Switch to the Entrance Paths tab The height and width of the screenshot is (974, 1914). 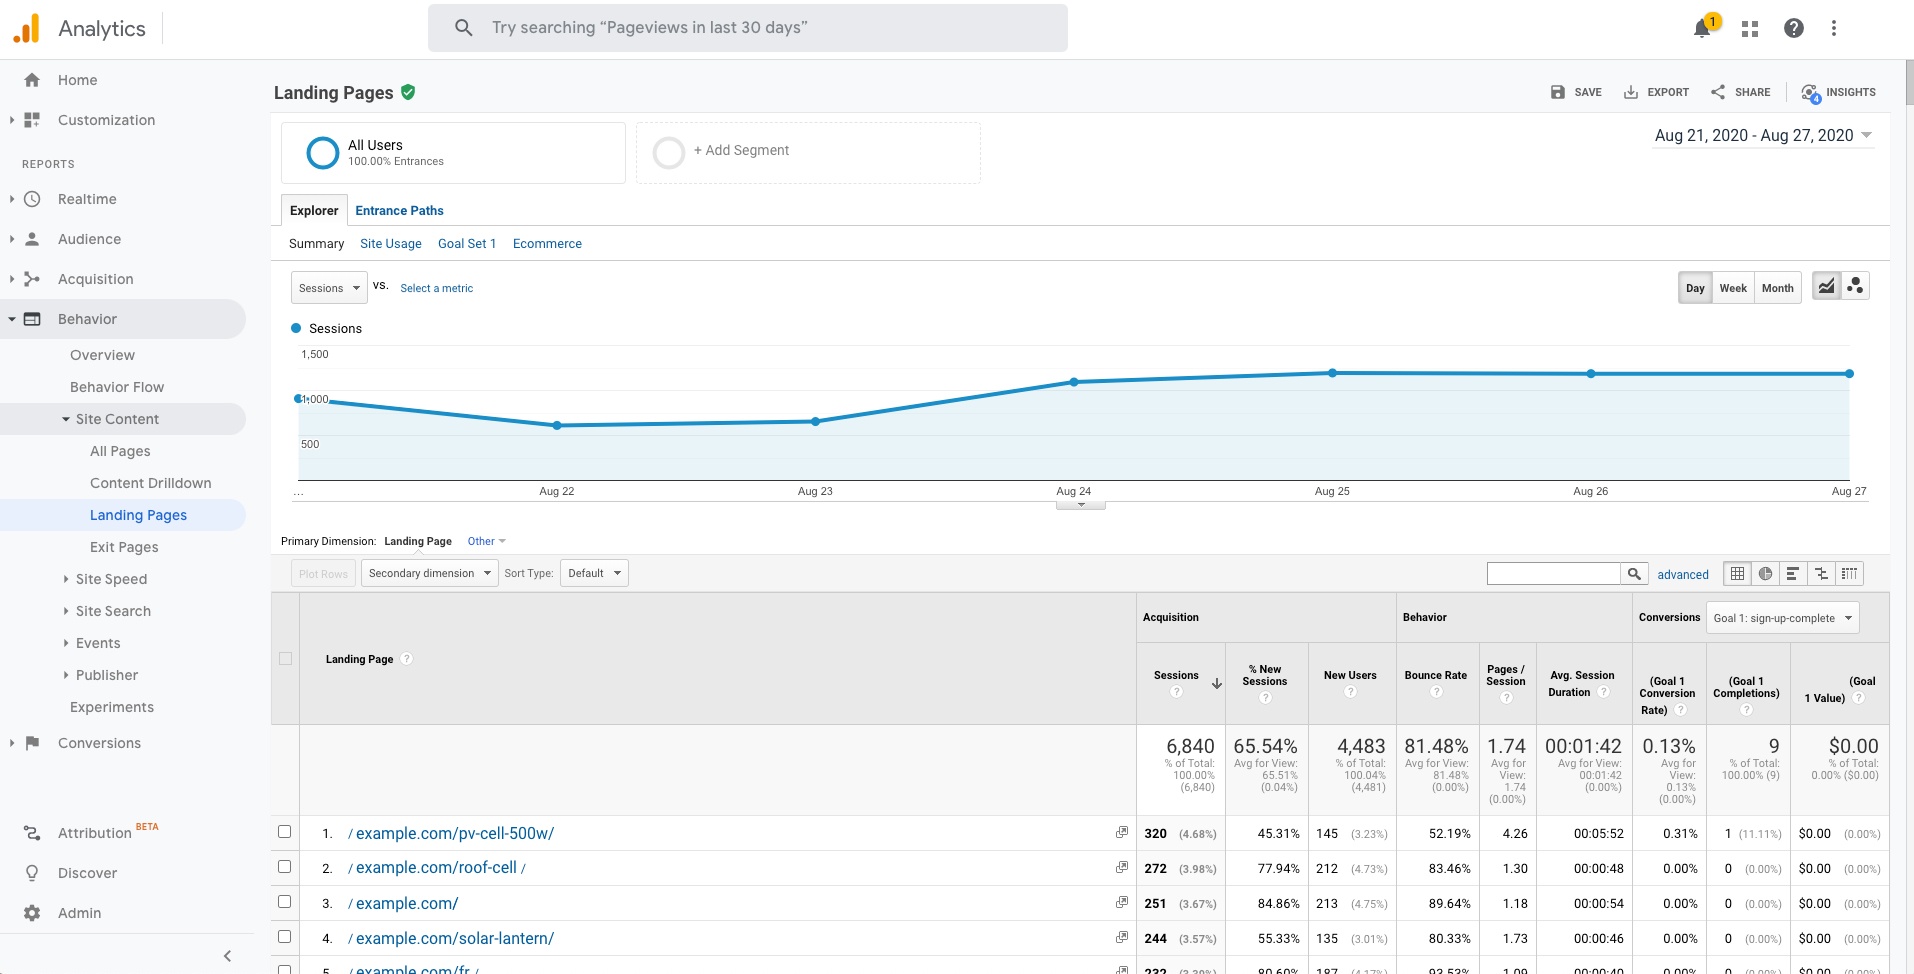click(x=399, y=211)
